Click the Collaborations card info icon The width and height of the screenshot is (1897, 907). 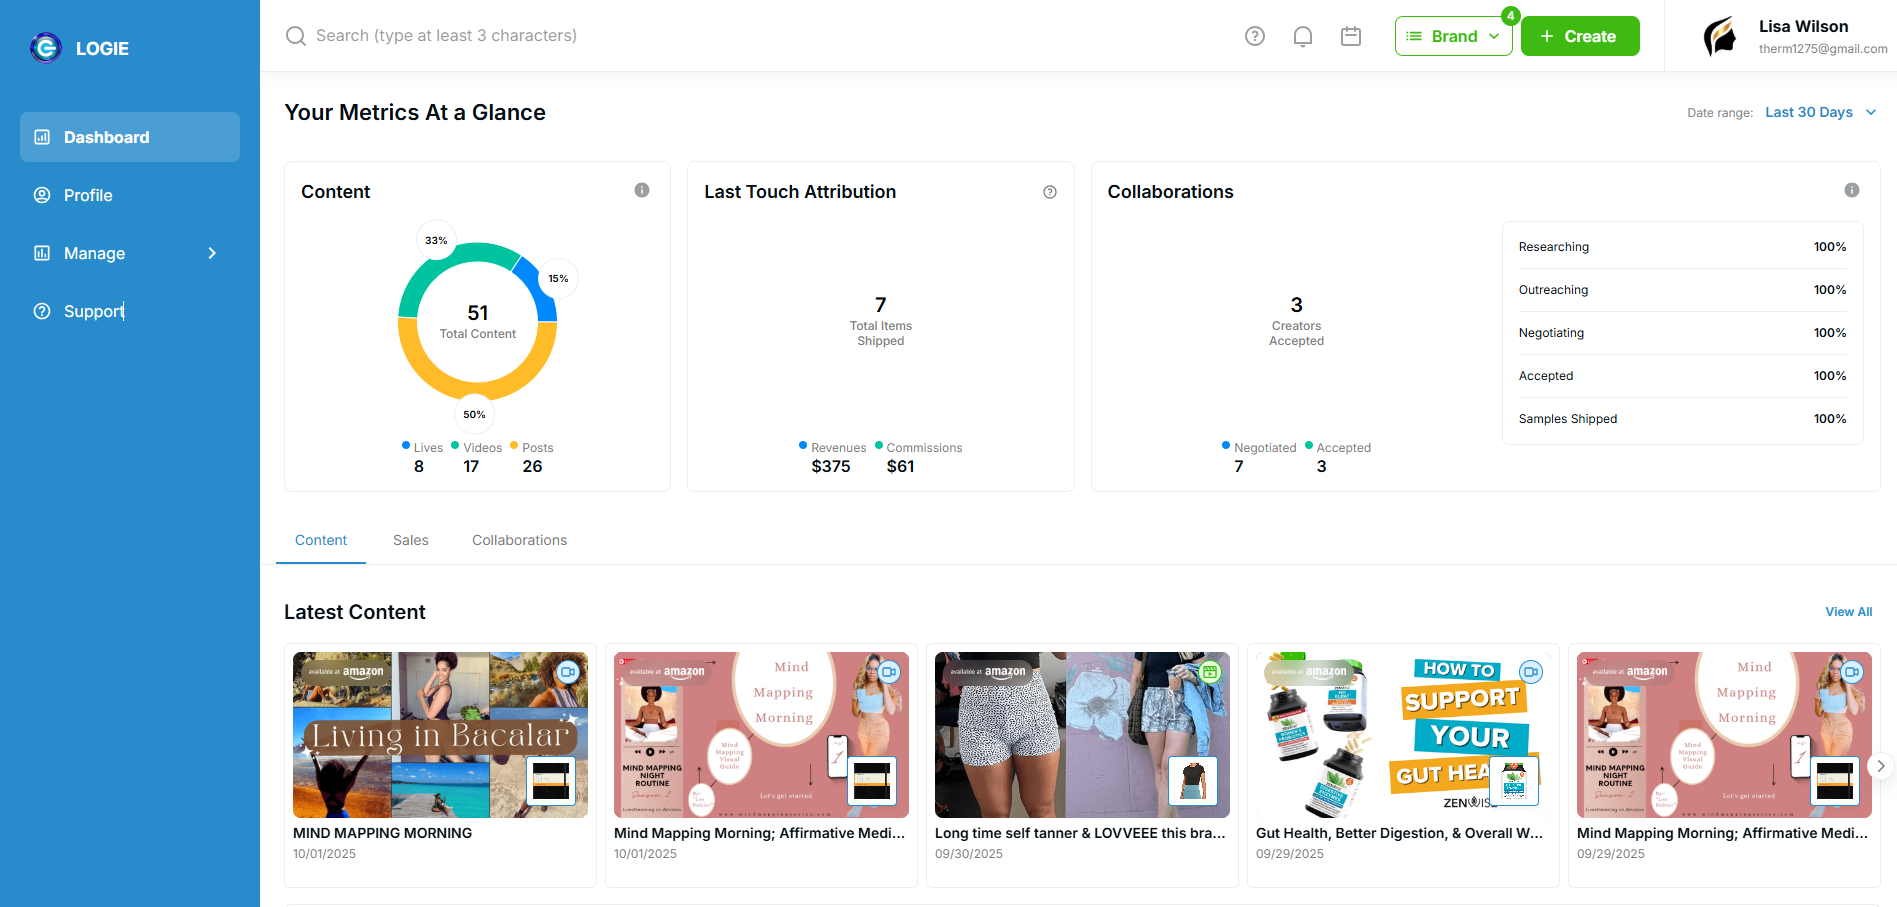[1851, 190]
